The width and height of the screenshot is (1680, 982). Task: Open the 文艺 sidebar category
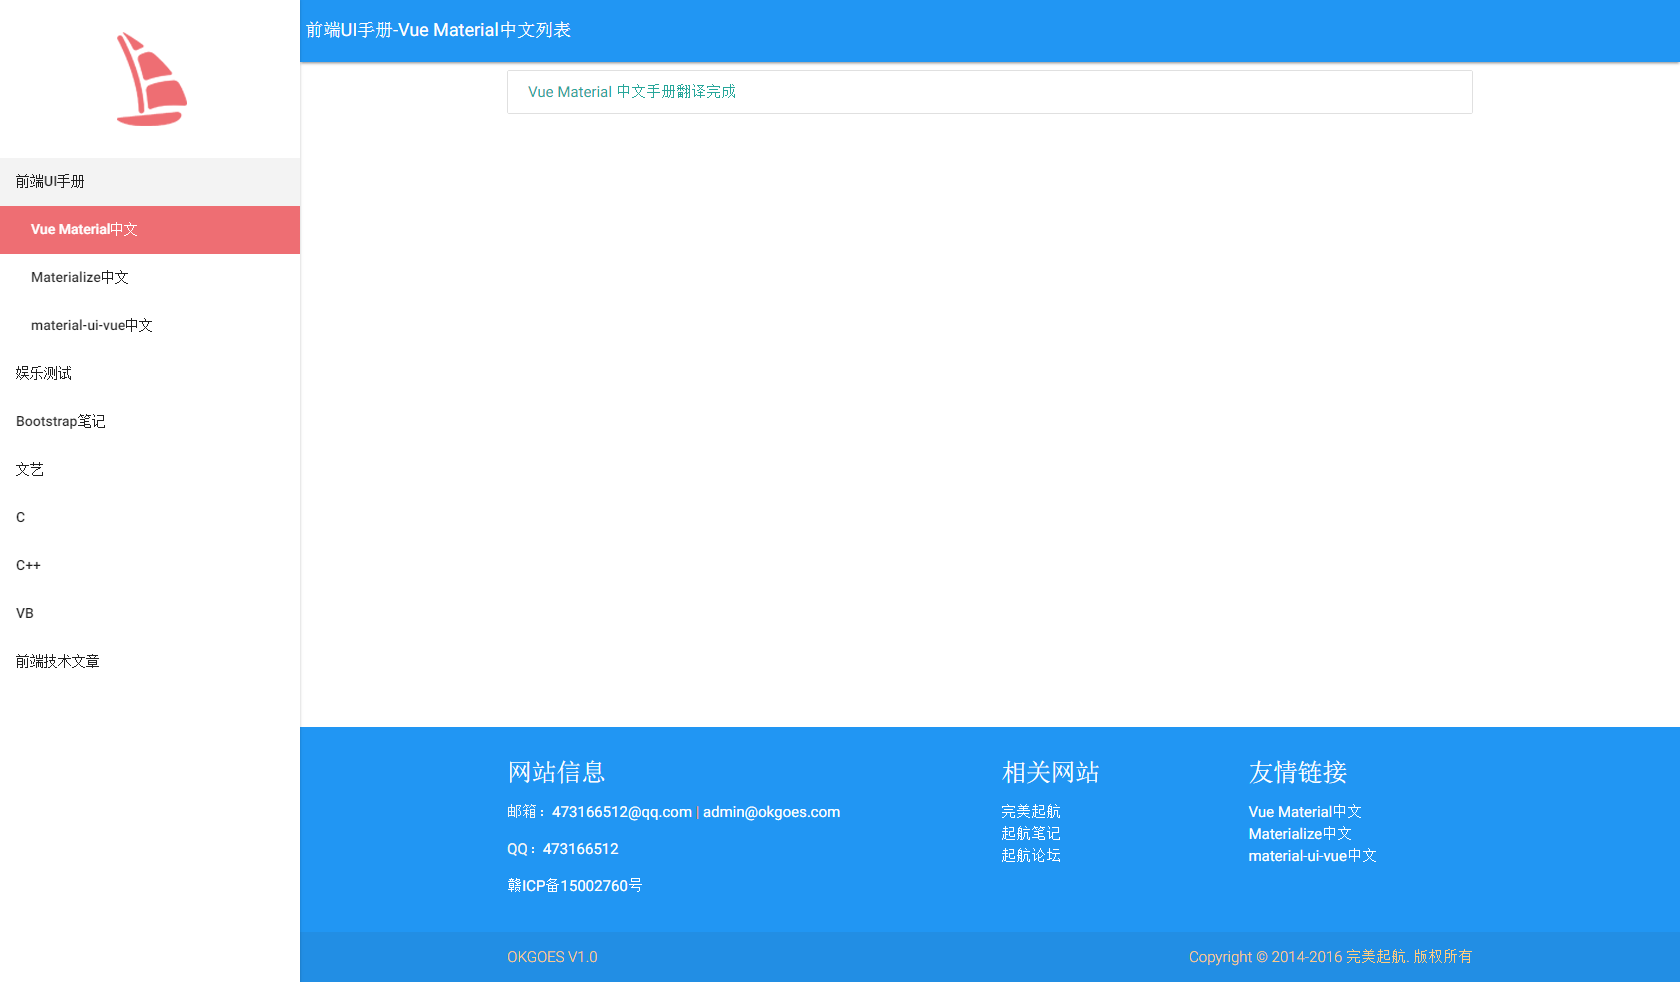[x=150, y=470]
